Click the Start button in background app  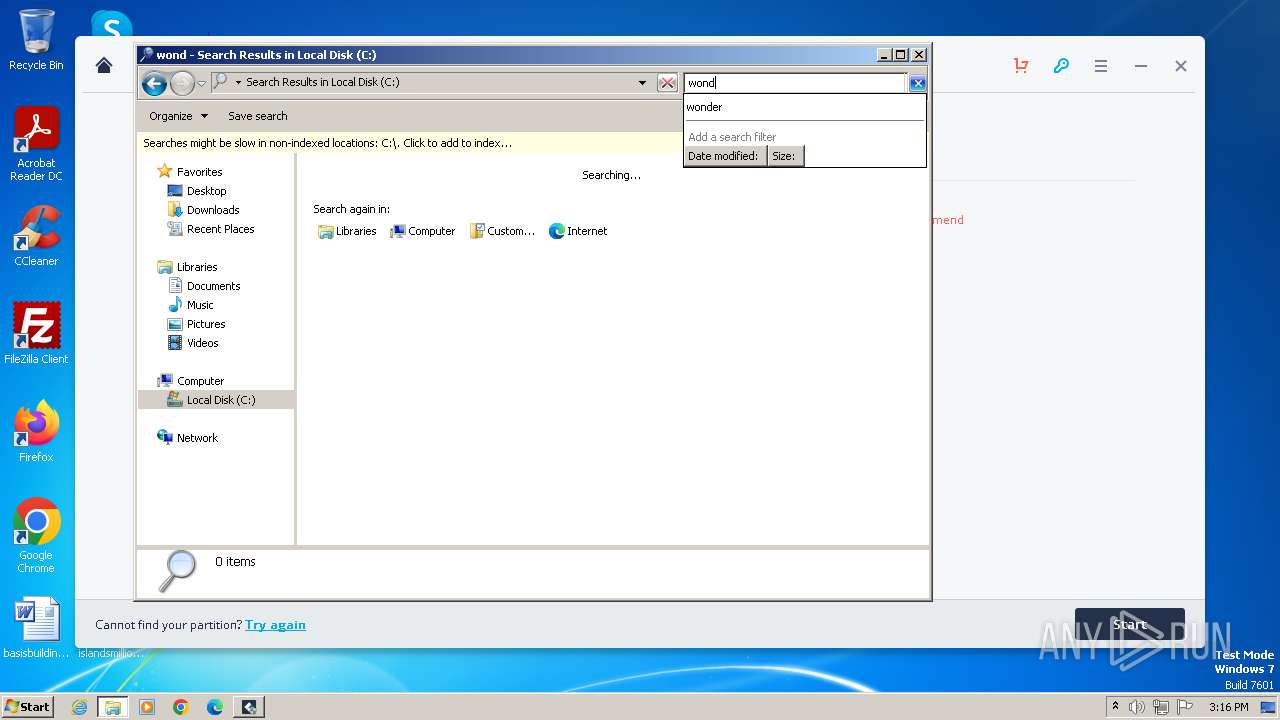tap(1129, 625)
